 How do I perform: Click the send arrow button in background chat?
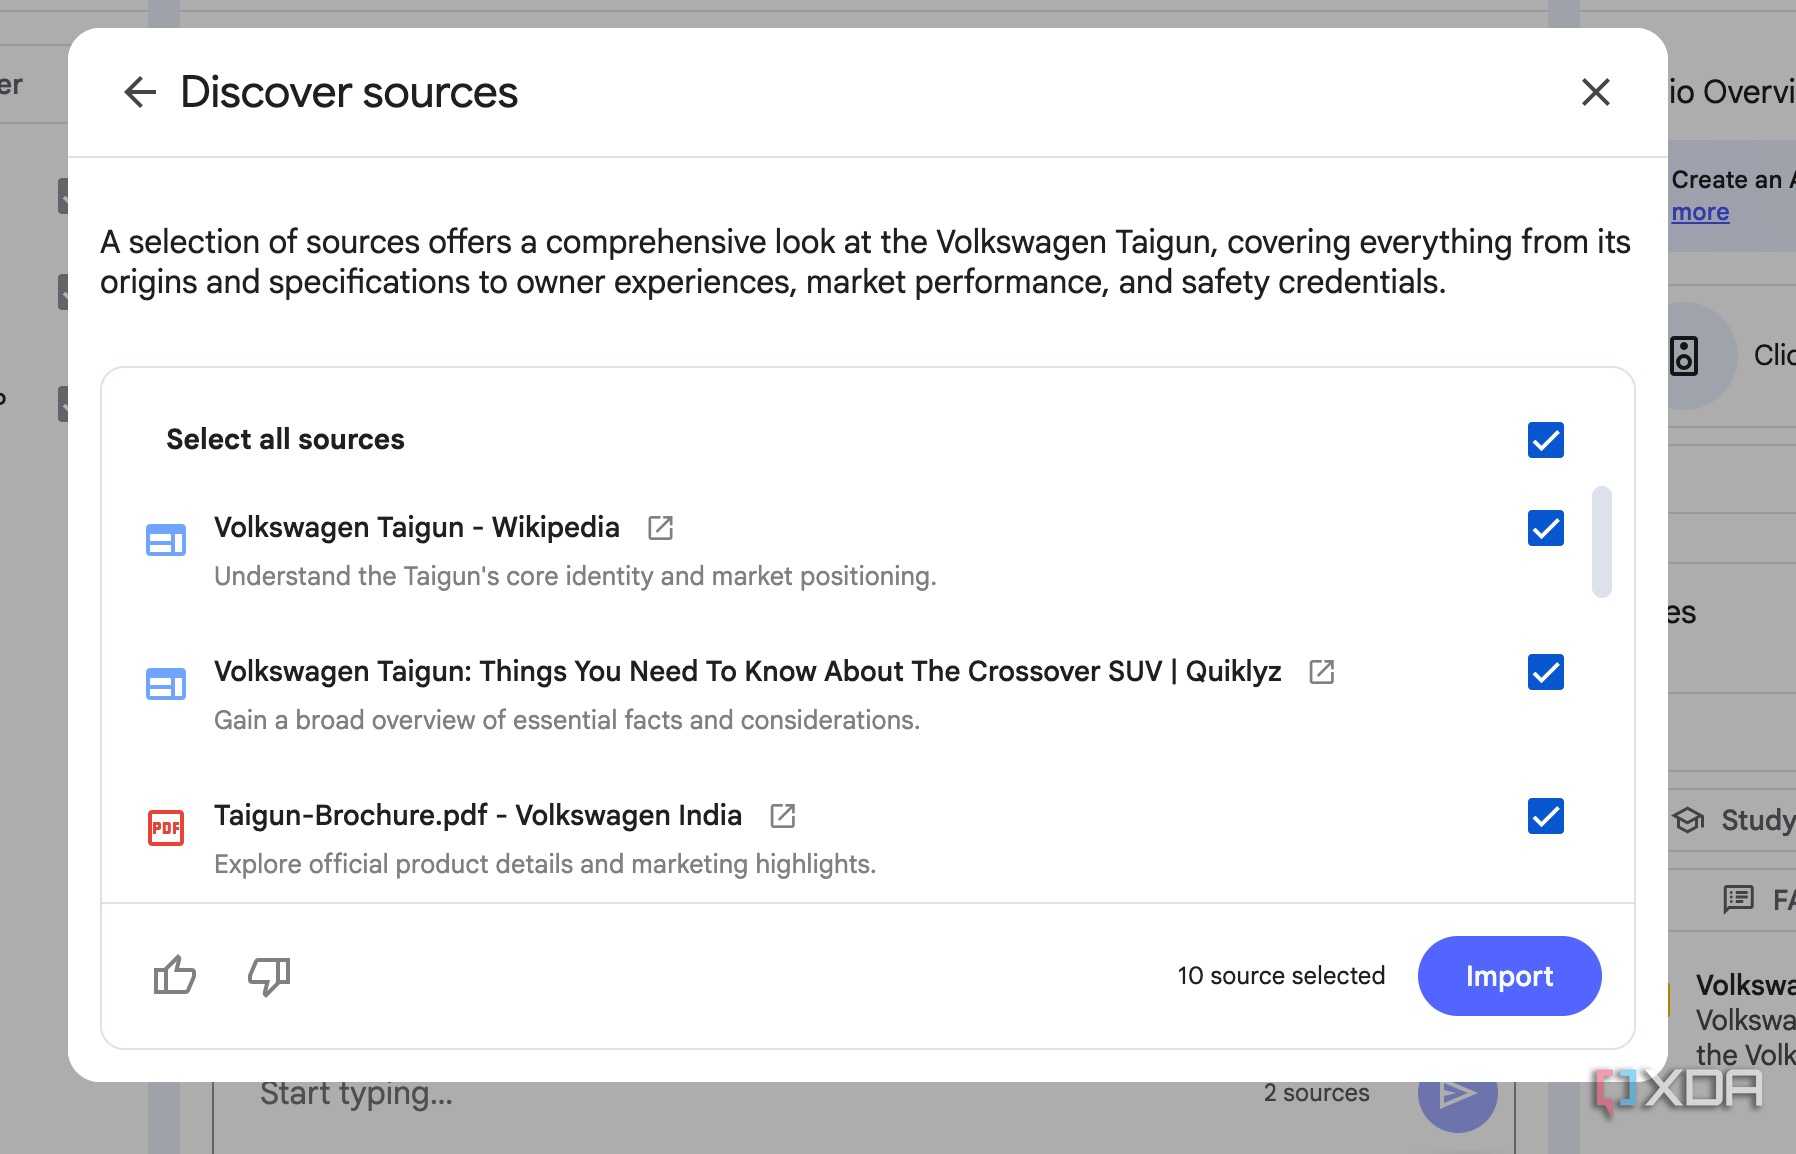[x=1457, y=1094]
